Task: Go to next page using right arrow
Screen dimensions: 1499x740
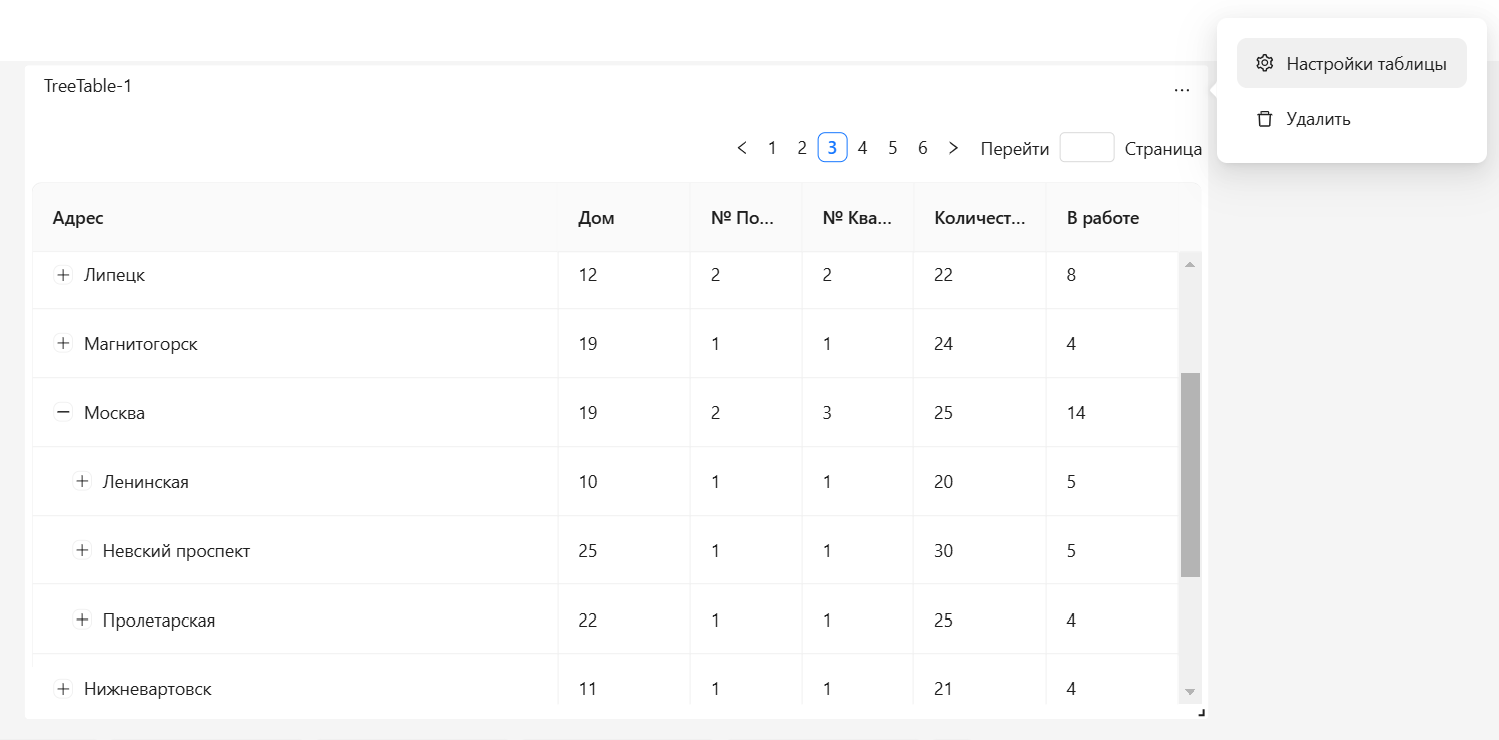Action: 953,148
